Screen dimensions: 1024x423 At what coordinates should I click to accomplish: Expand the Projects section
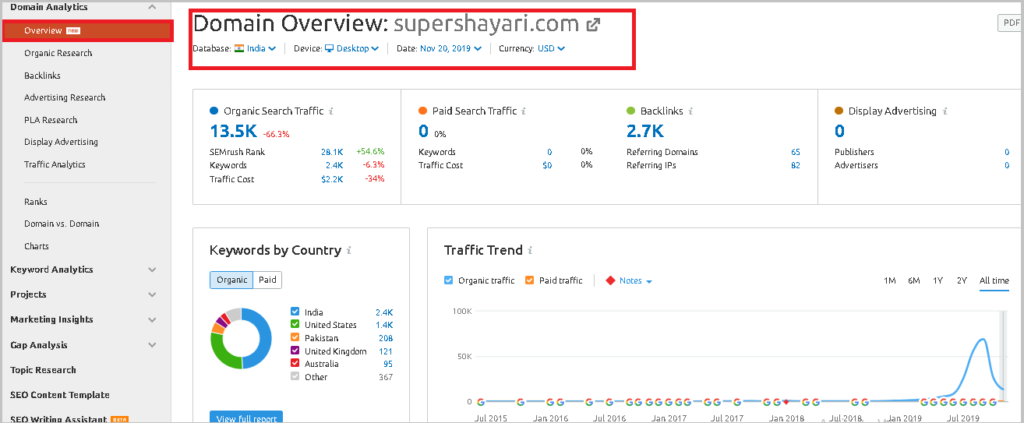152,294
